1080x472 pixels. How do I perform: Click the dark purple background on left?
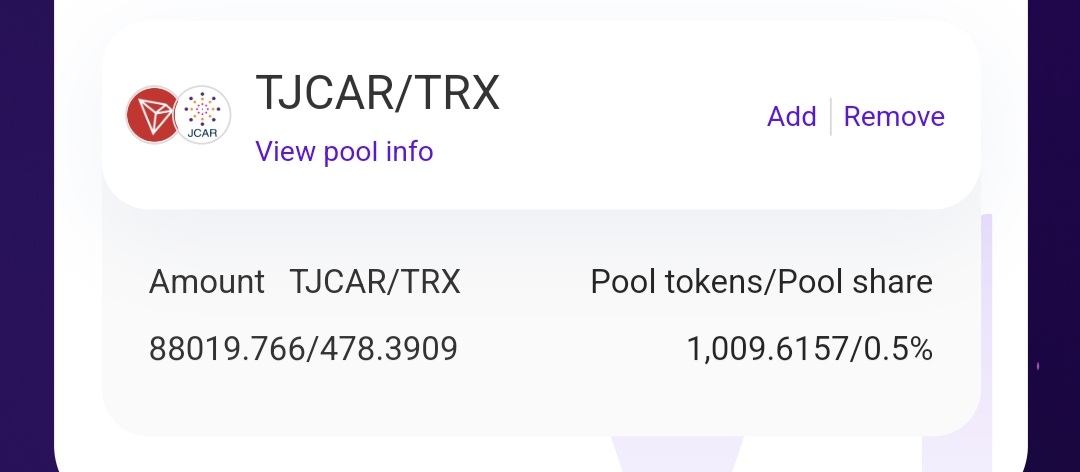click(x=27, y=236)
